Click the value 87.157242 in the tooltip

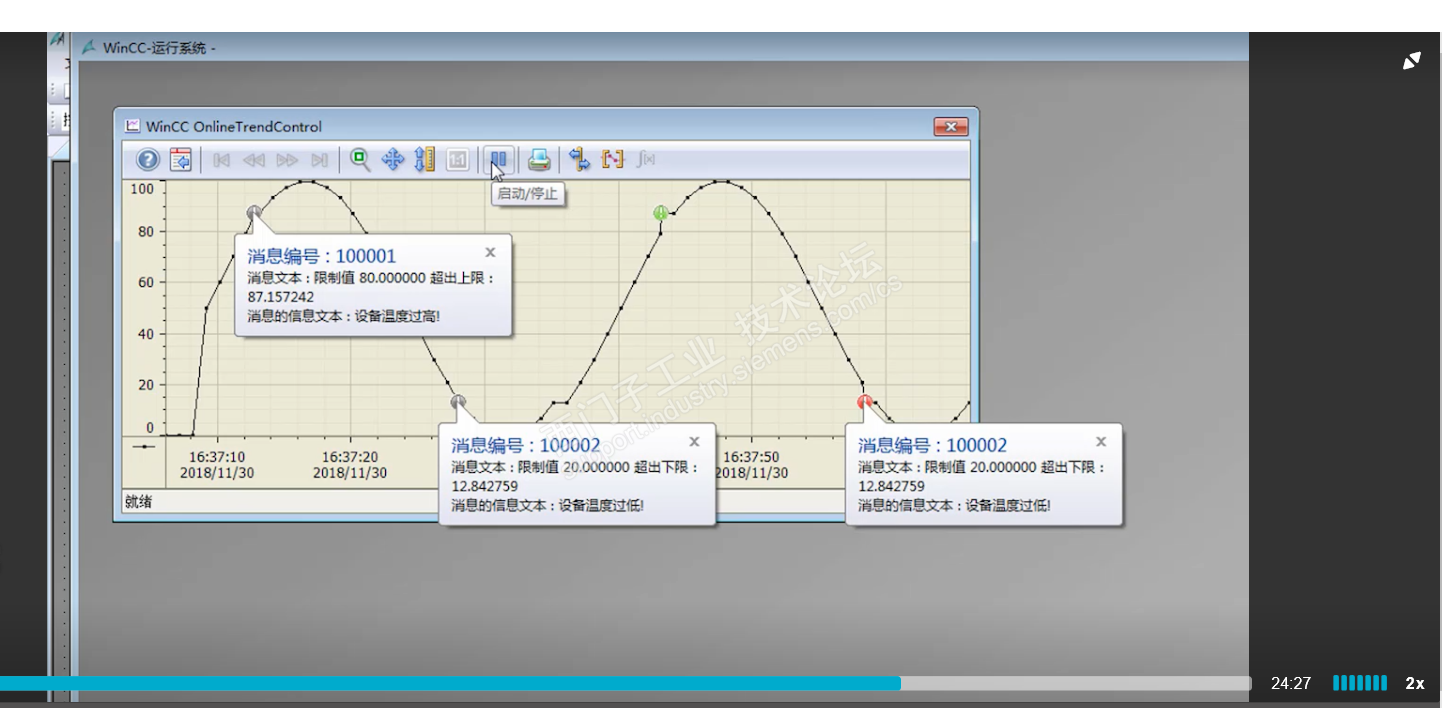coord(281,297)
